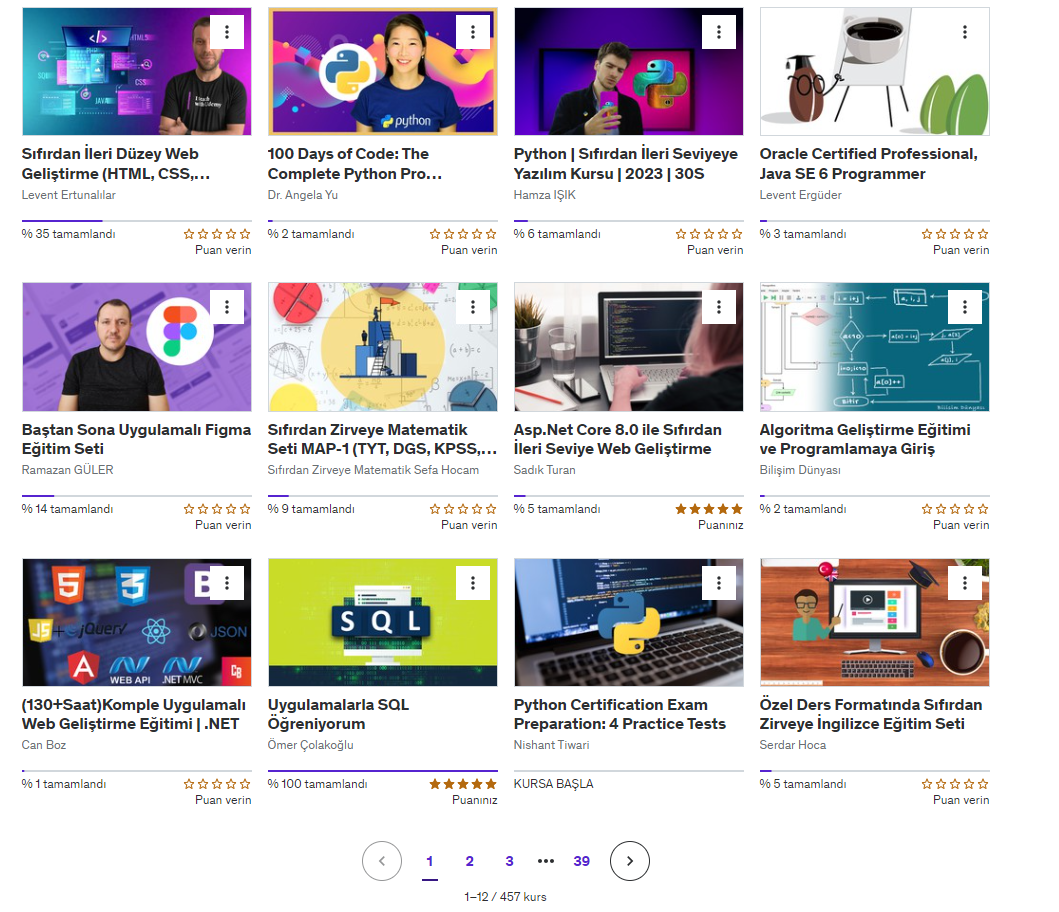Jump to last page 39
The image size is (1059, 912).
(x=582, y=861)
